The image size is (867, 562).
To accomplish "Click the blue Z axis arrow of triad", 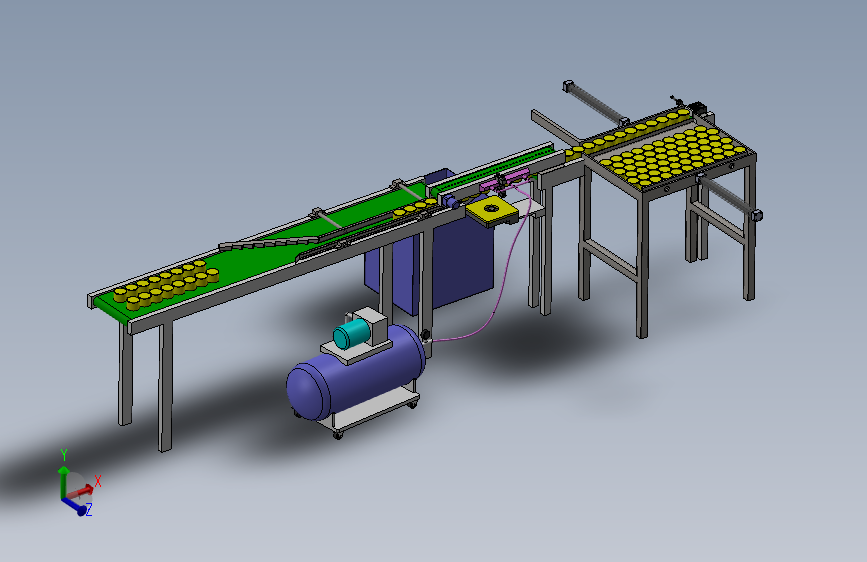I will coord(76,507).
